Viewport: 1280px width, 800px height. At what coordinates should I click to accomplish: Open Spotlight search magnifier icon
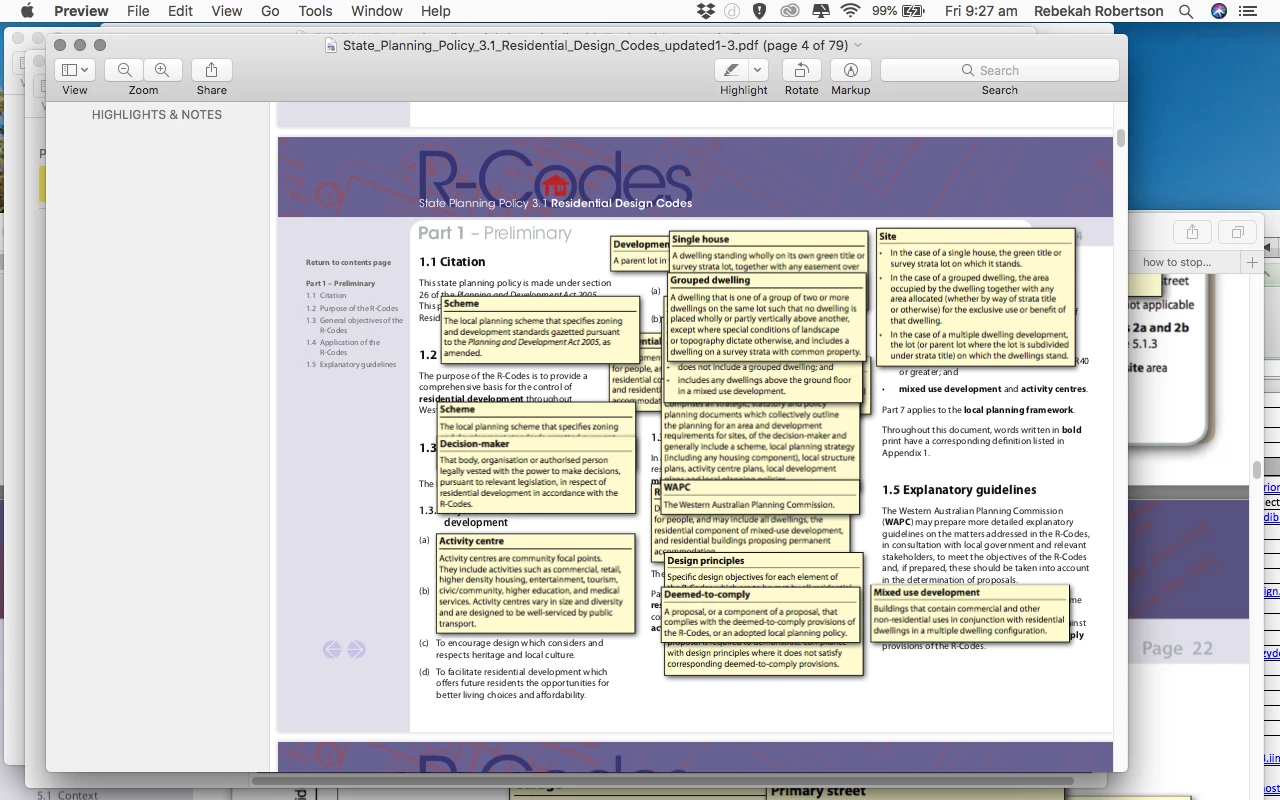coord(1186,11)
